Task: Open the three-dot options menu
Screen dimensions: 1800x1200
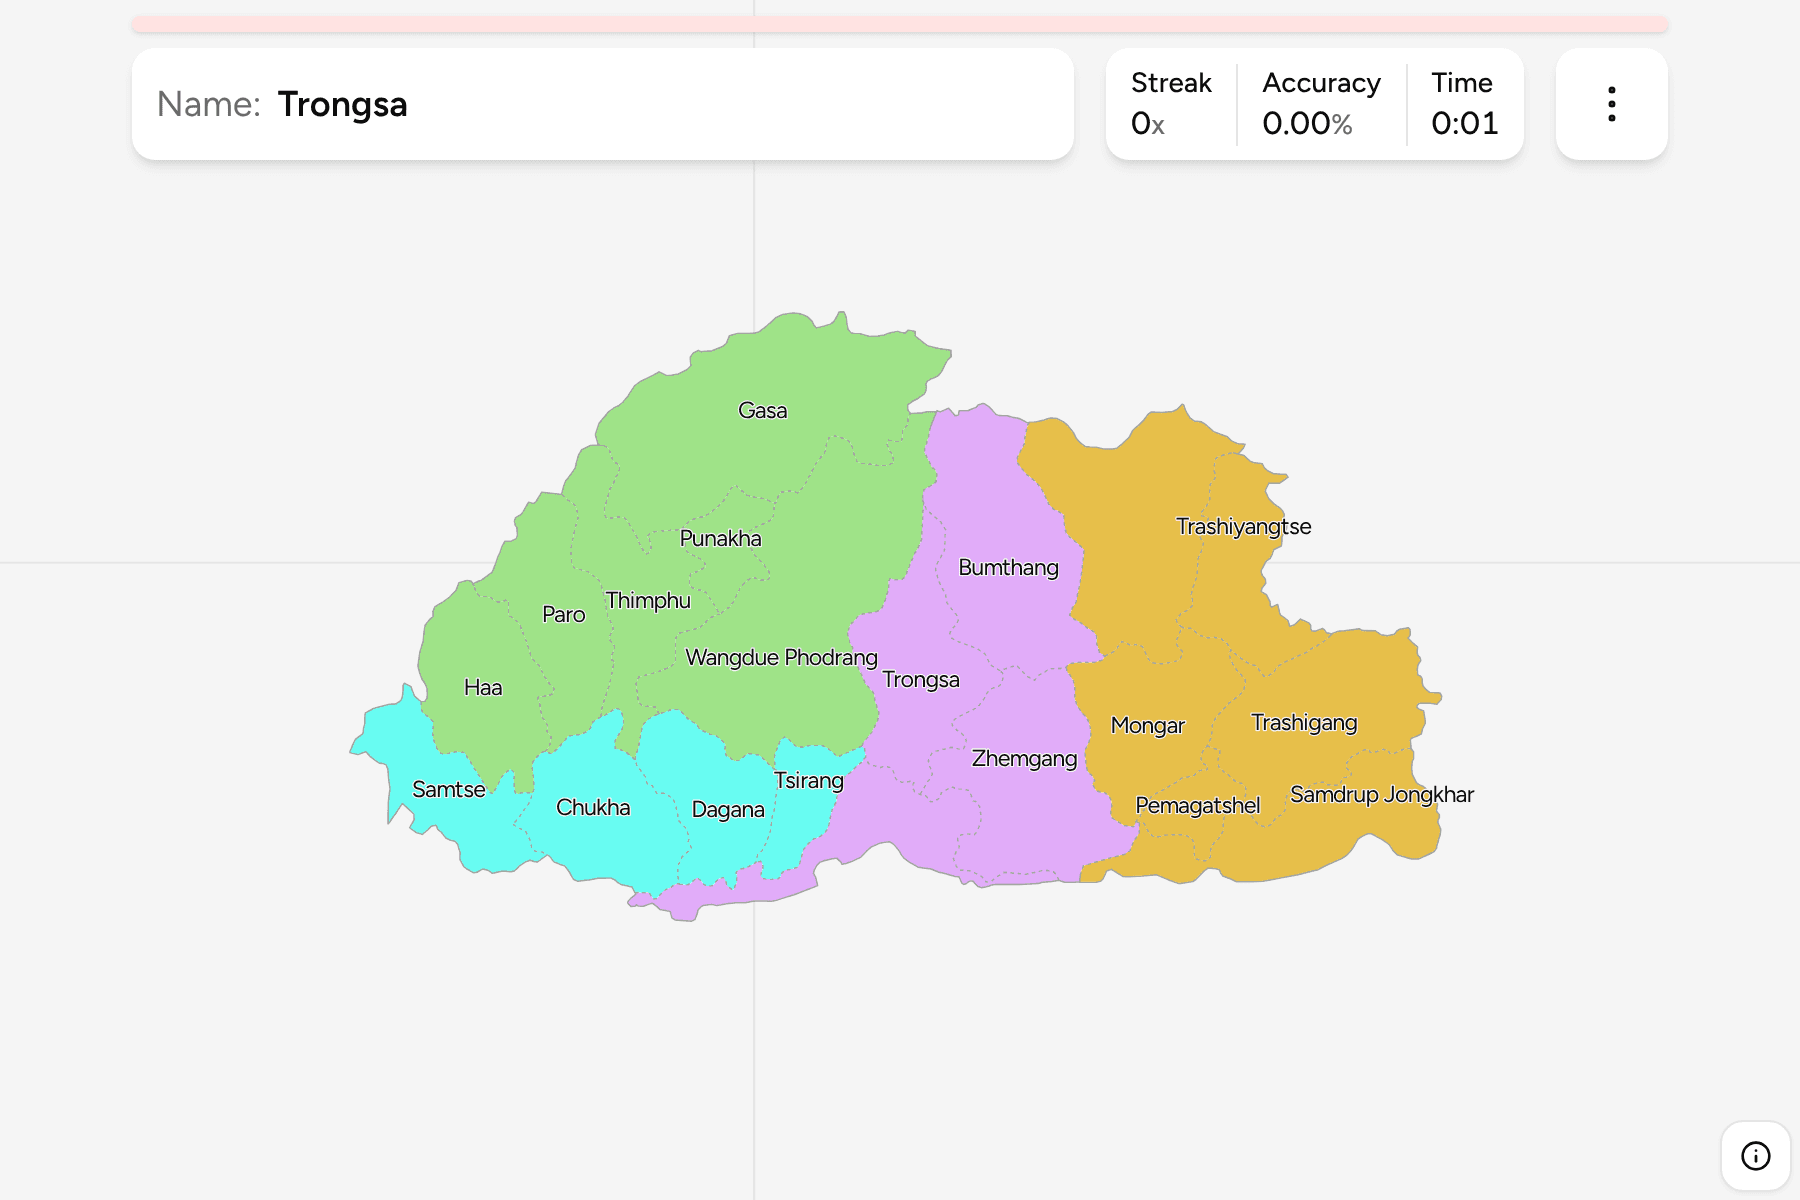Action: [1611, 104]
